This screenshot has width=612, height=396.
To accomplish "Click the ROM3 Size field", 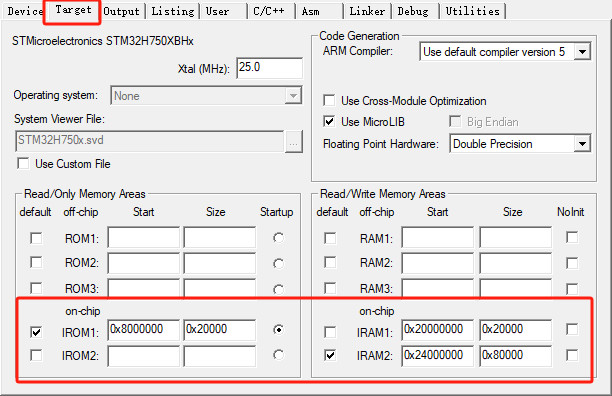I will point(220,288).
